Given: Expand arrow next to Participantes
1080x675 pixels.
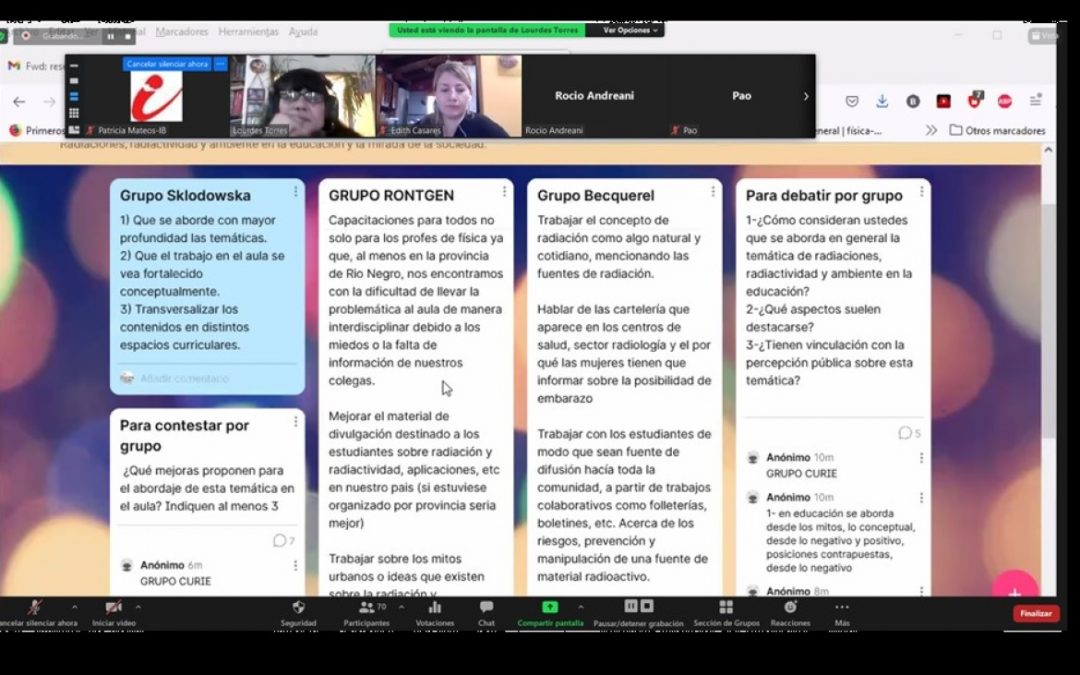Looking at the screenshot, I should click(402, 607).
